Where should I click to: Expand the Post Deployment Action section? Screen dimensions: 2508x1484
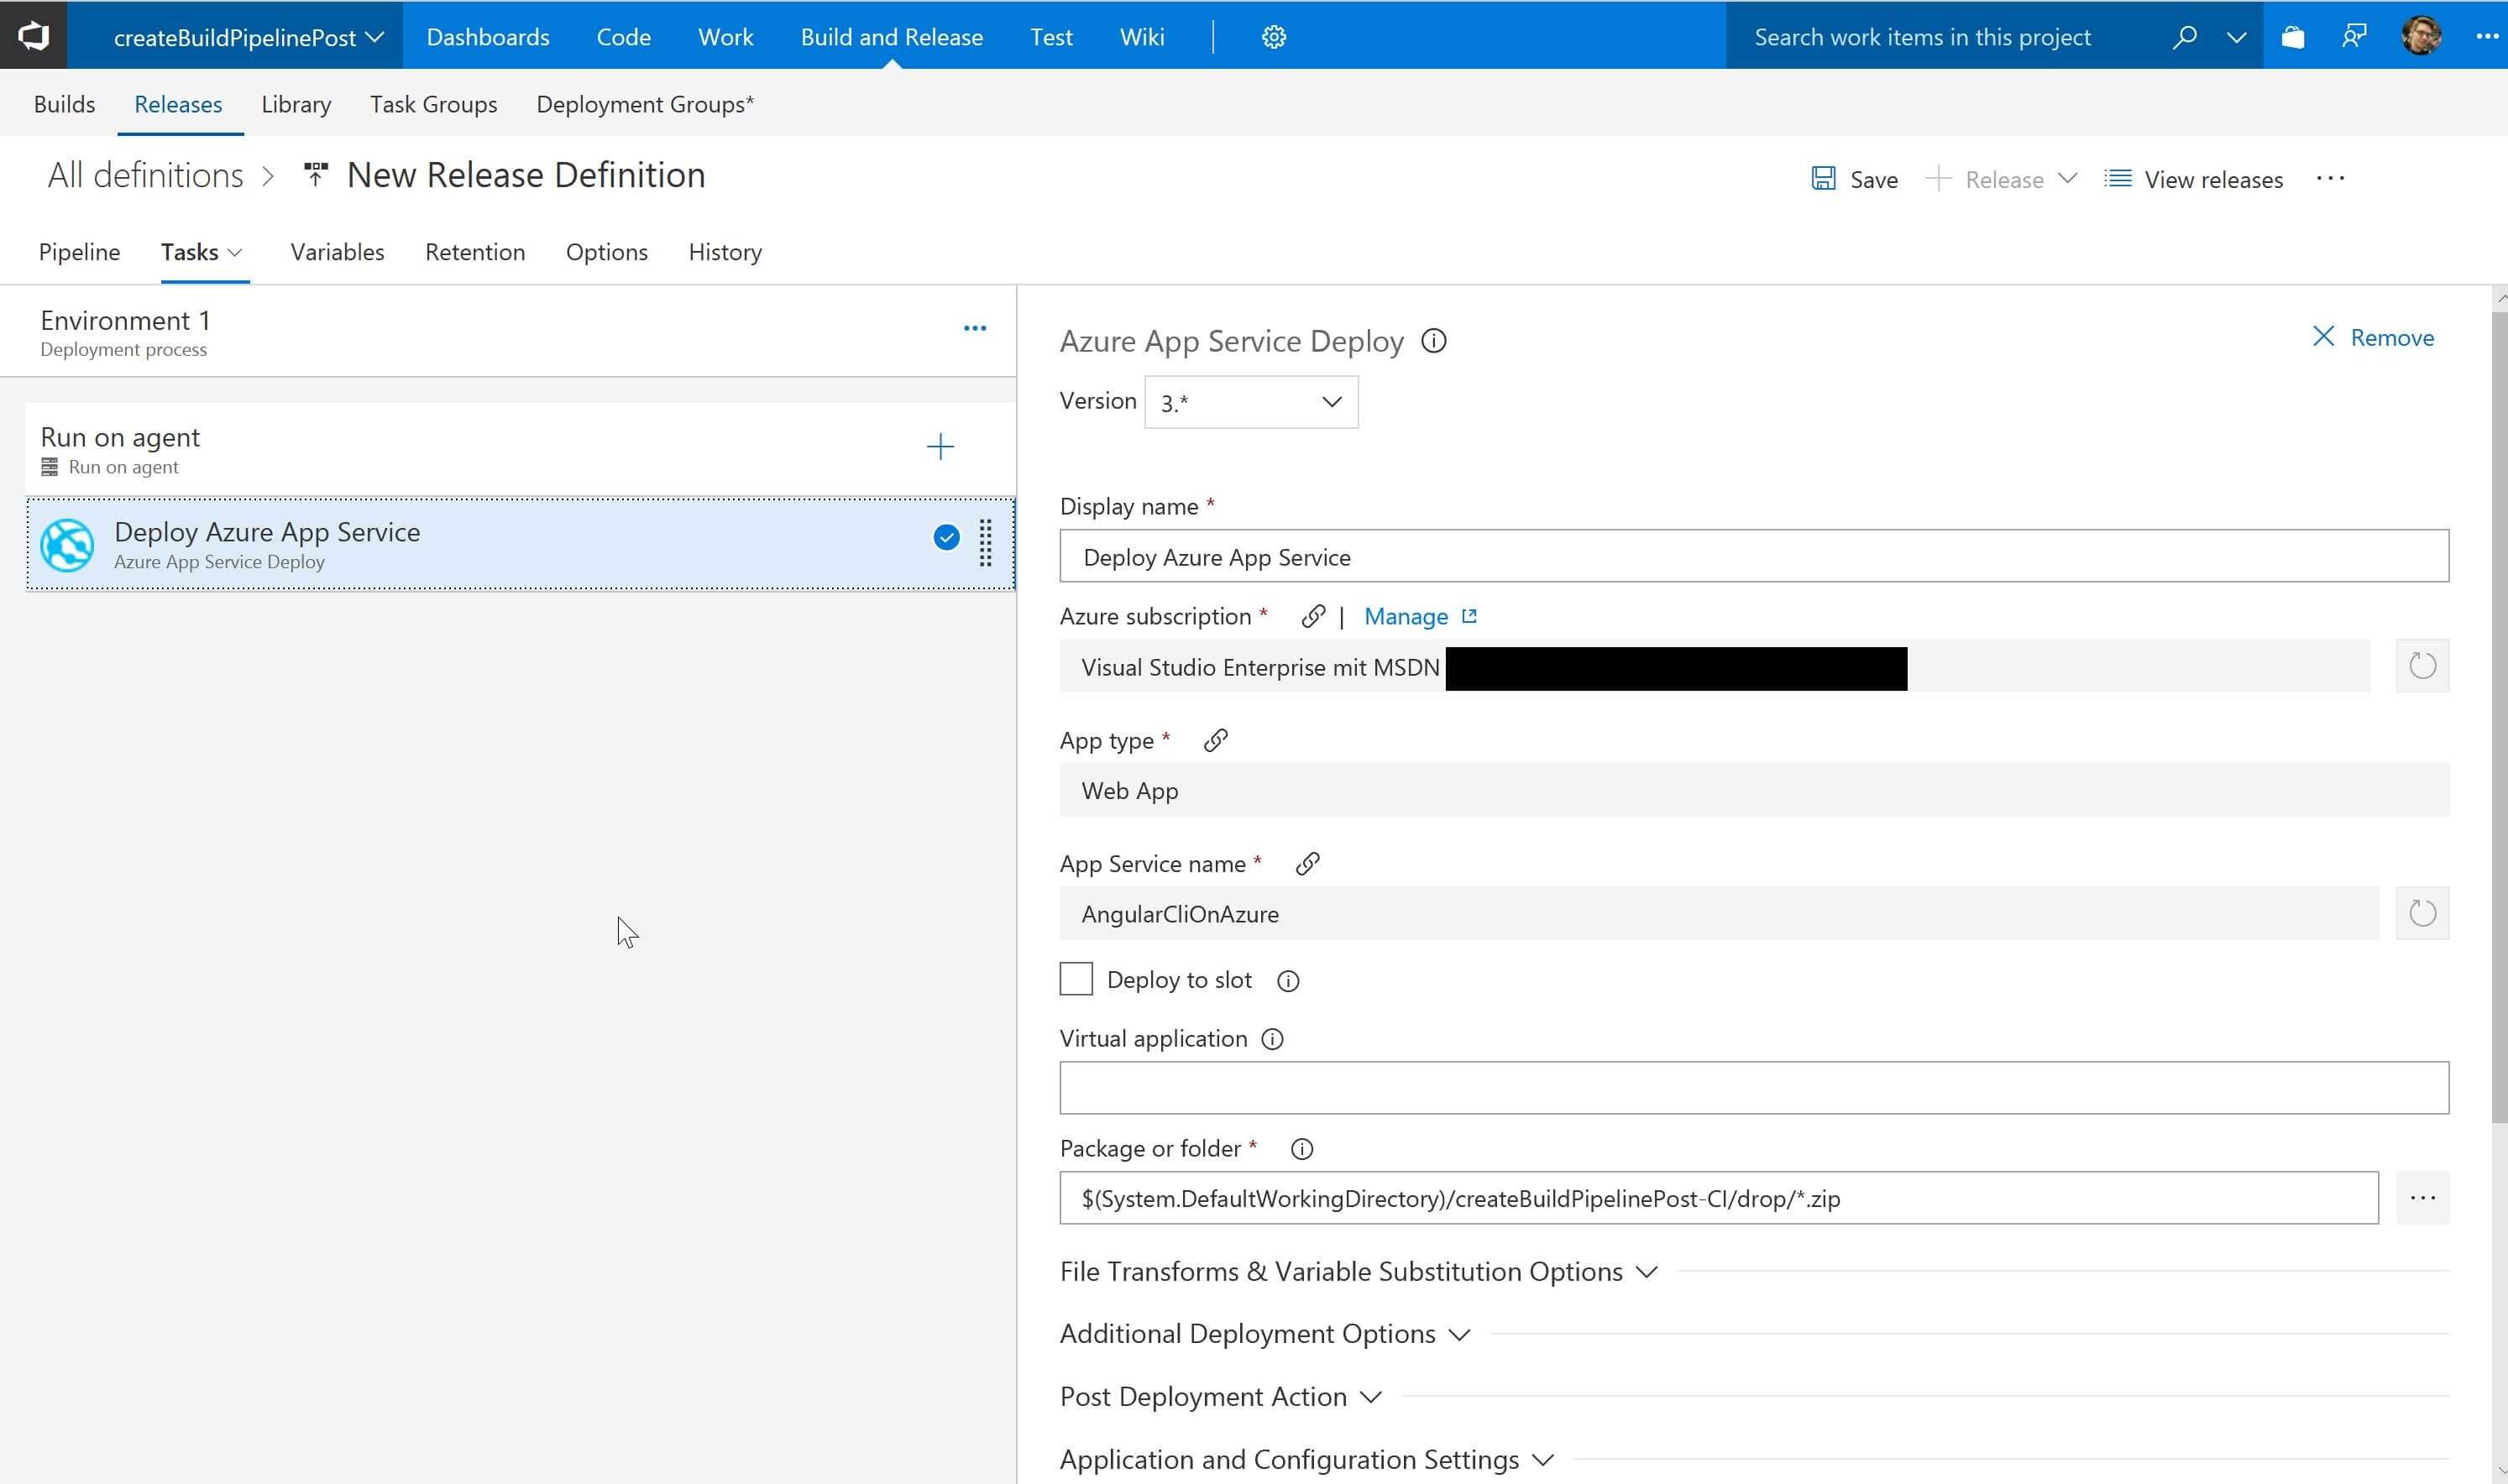[x=1220, y=1397]
